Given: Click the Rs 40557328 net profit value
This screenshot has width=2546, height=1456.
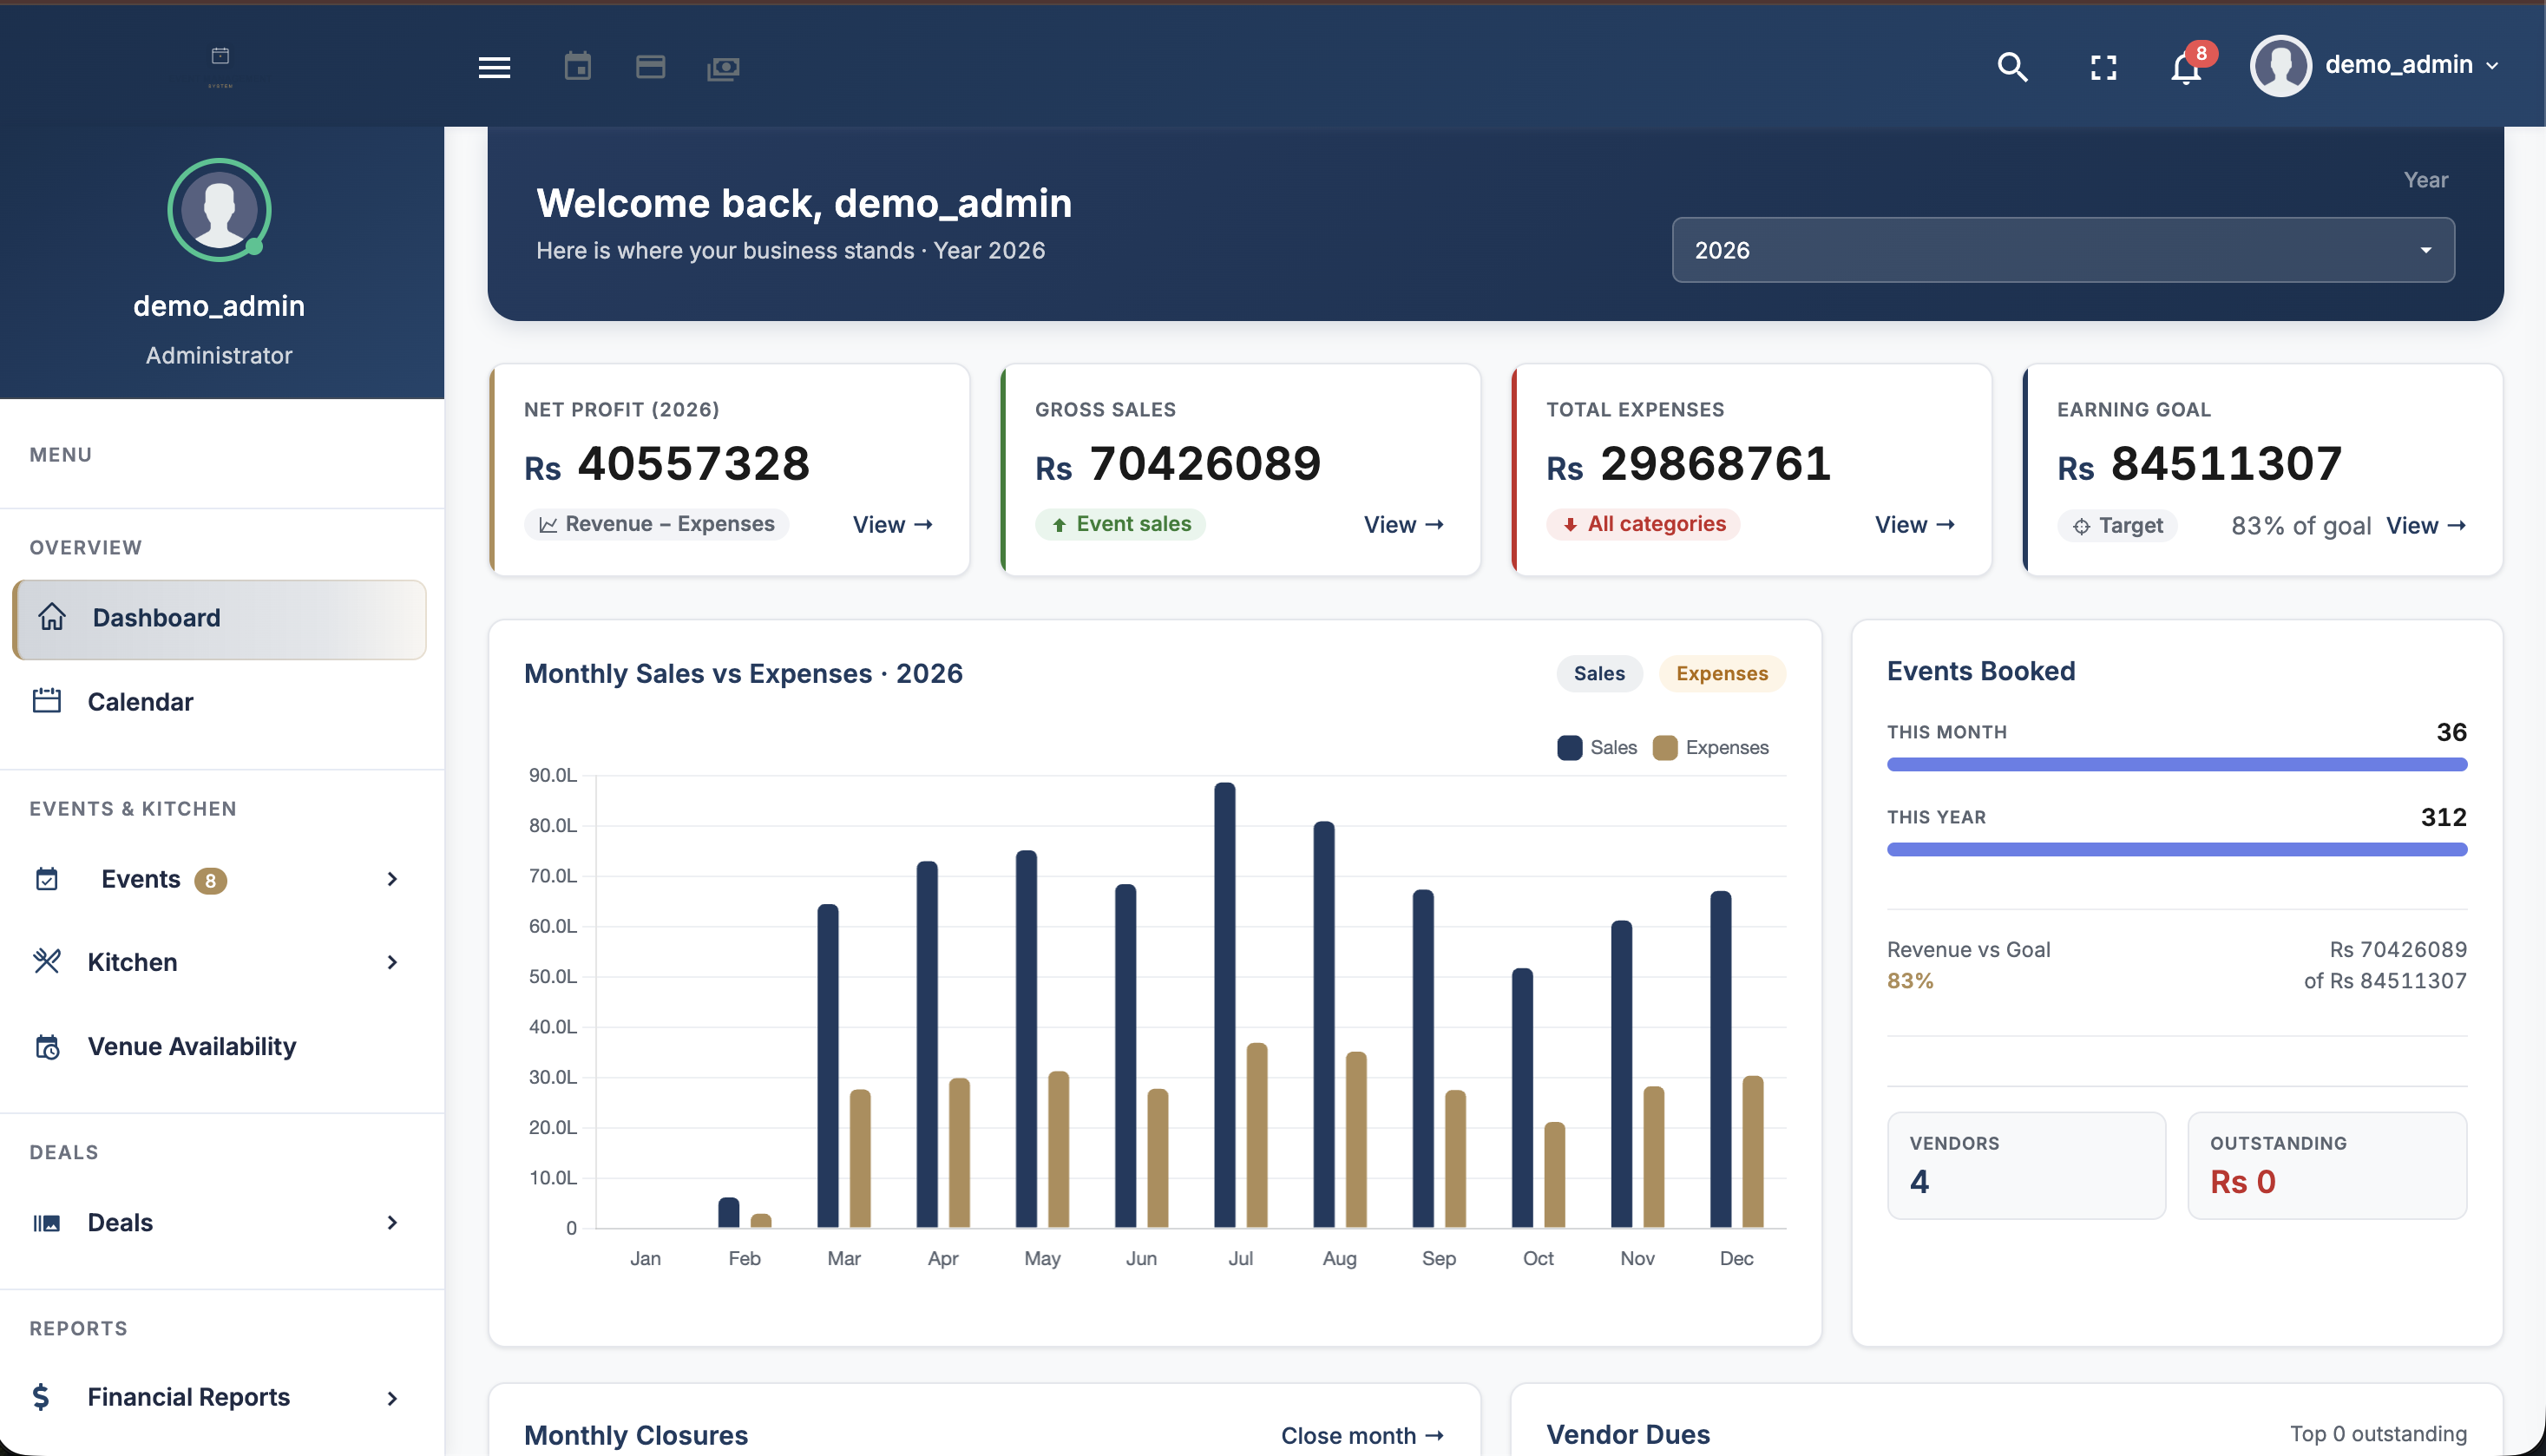Looking at the screenshot, I should pos(667,464).
